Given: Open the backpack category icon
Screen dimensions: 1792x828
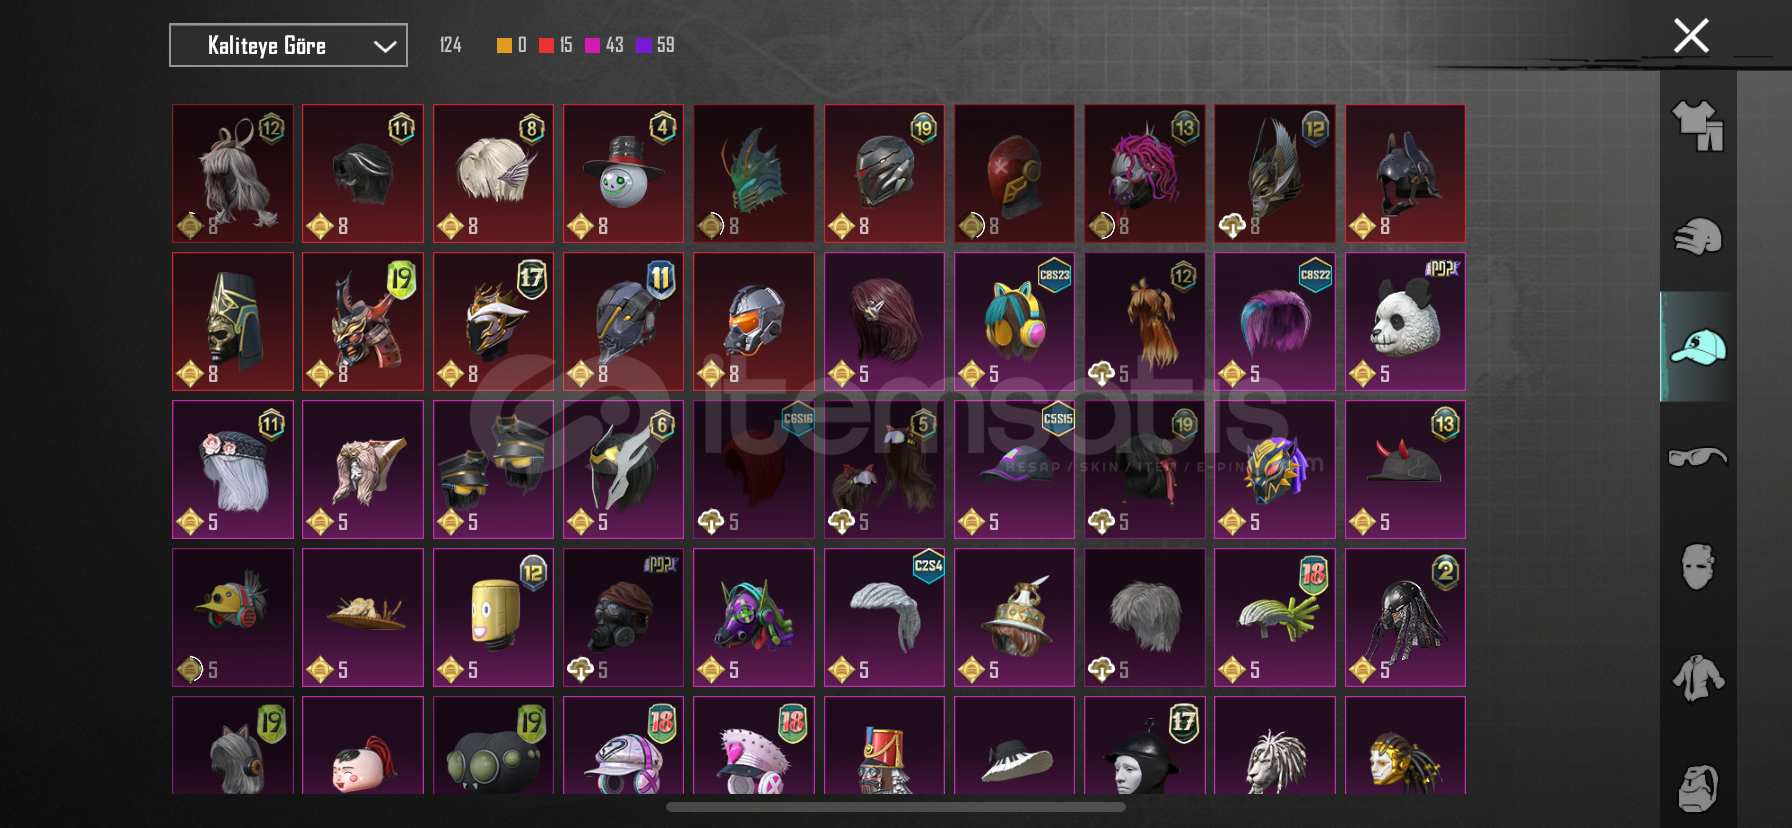Looking at the screenshot, I should 1697,788.
